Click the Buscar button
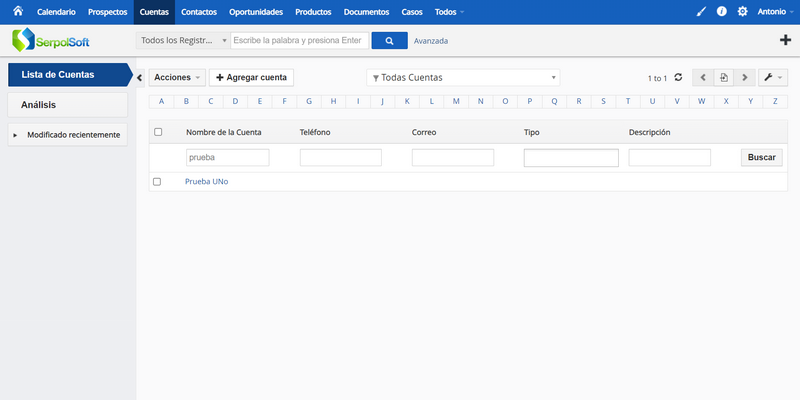Screen dimensions: 800x400 tap(762, 158)
